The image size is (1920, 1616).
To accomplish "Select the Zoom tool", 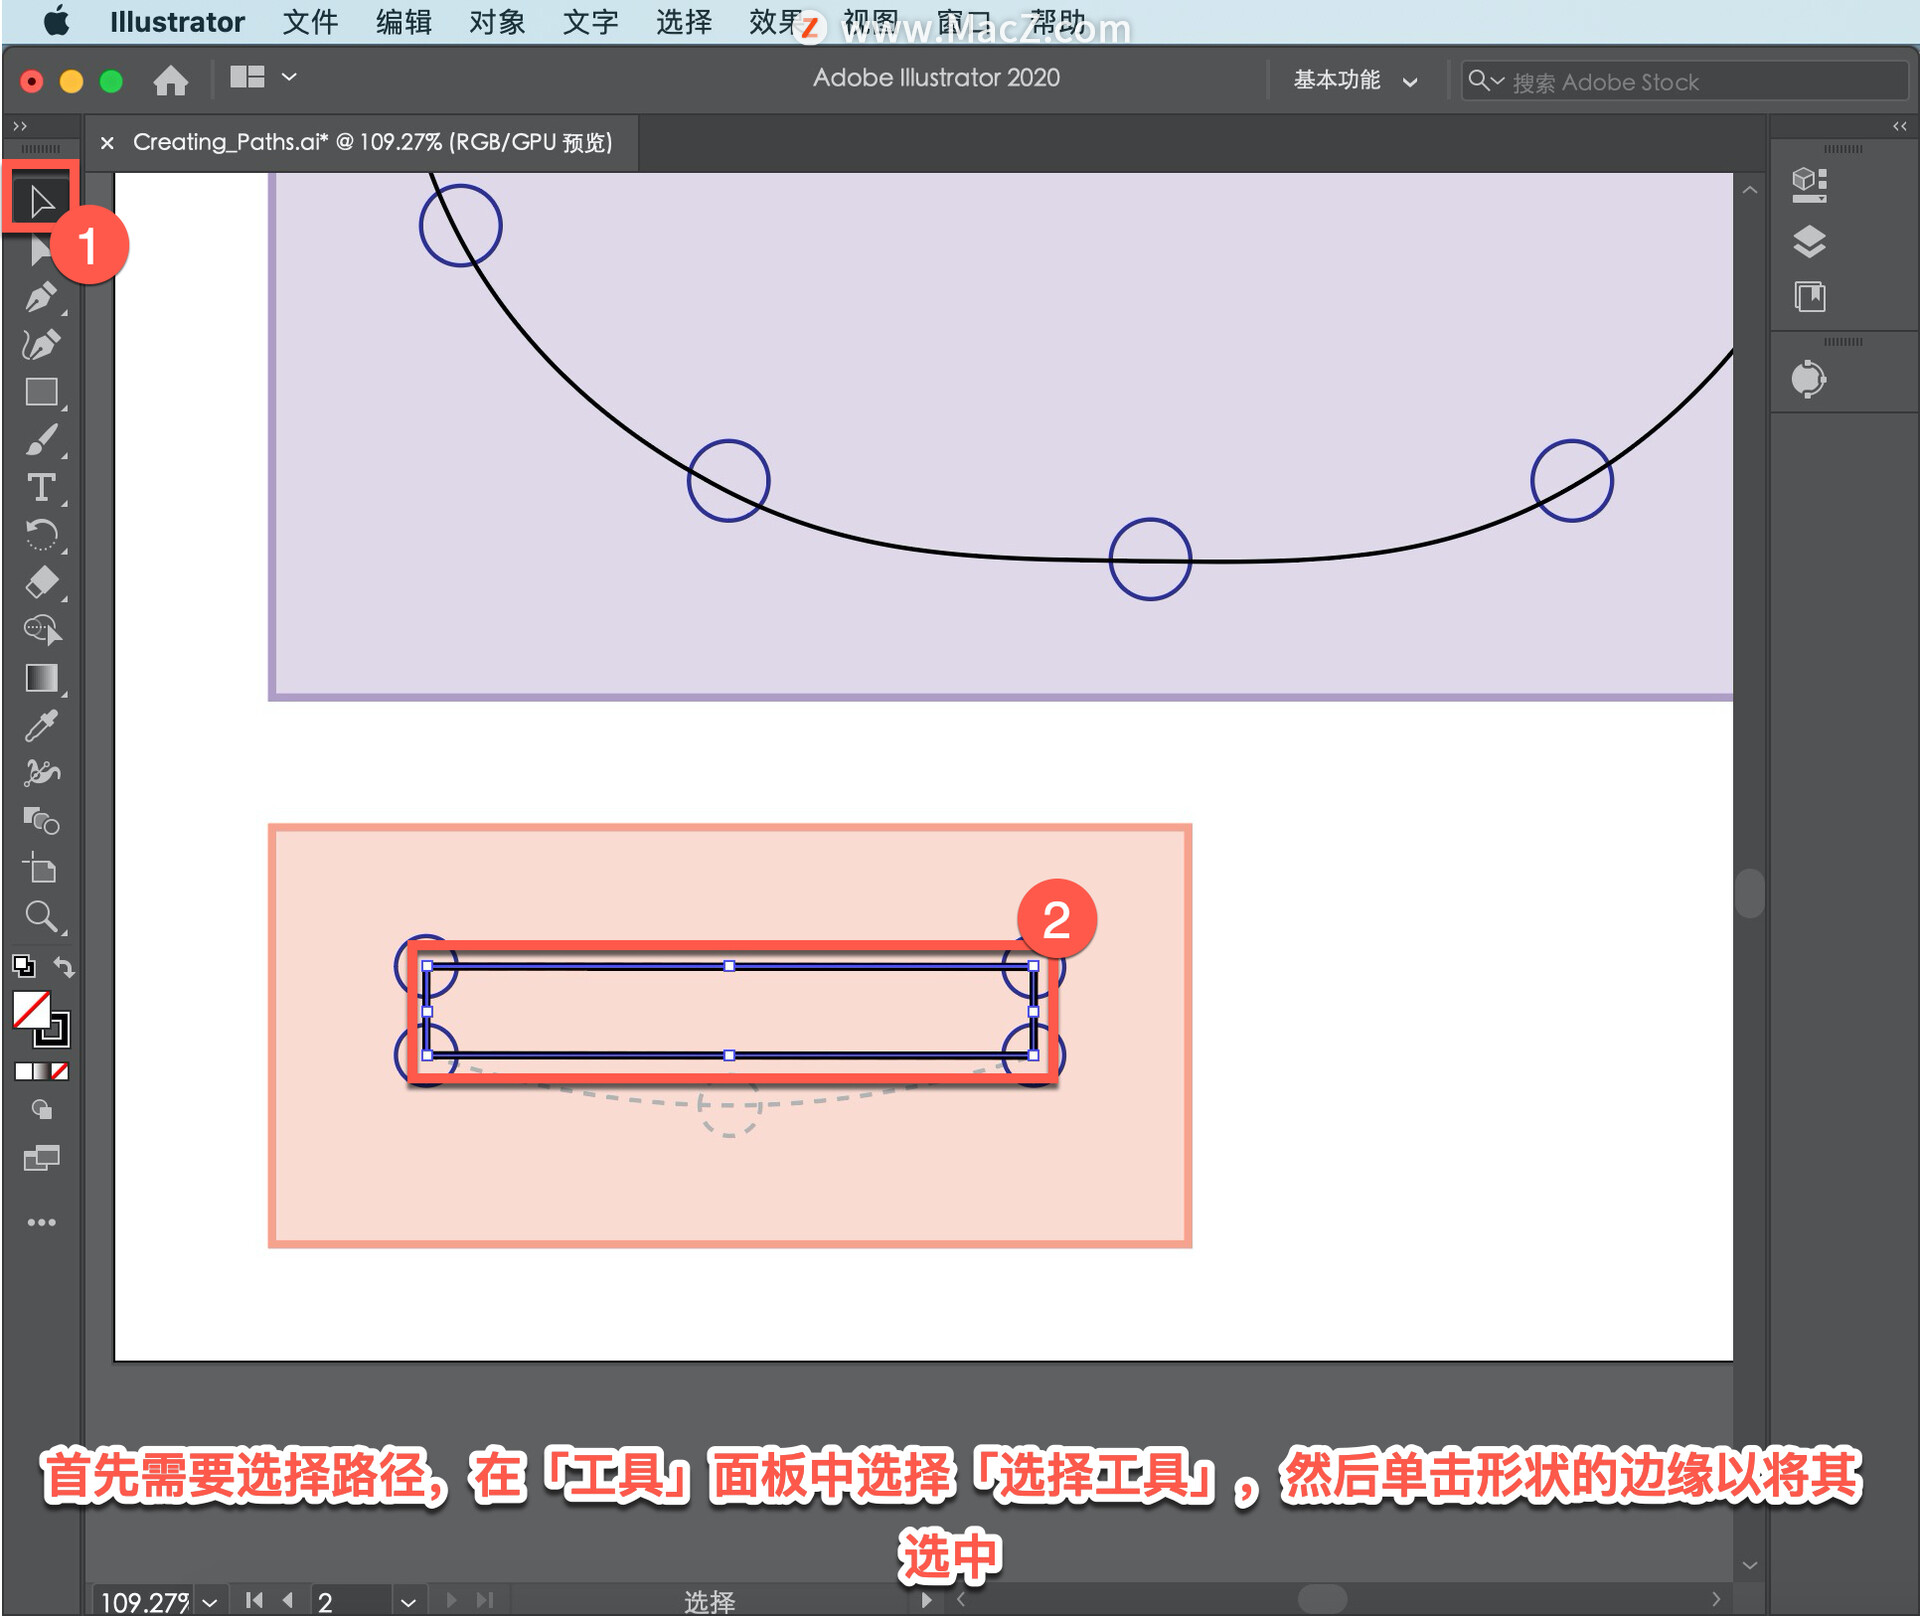I will coord(40,916).
